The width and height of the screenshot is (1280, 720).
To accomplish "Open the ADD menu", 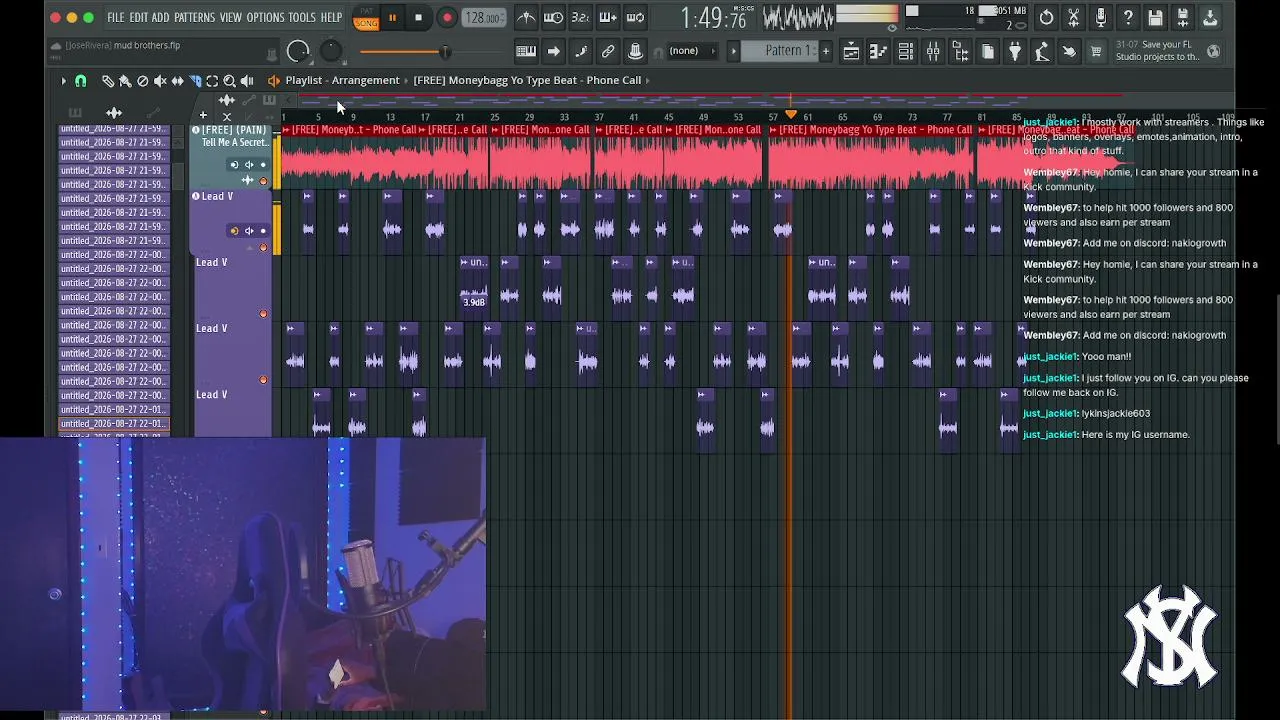I will 161,18.
